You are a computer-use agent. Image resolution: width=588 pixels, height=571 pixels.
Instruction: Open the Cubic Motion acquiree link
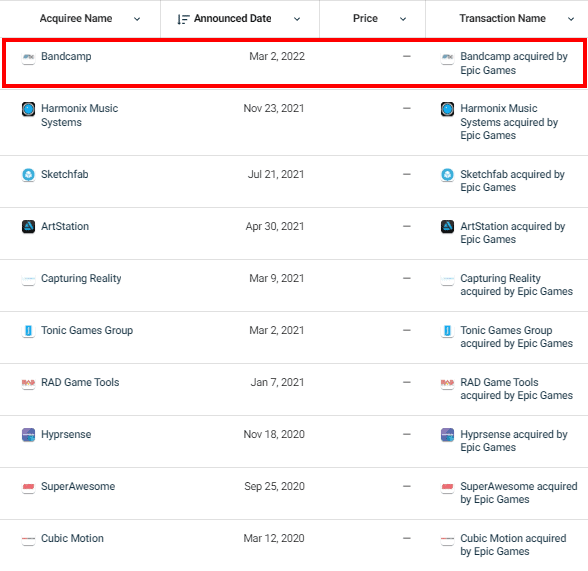(72, 538)
